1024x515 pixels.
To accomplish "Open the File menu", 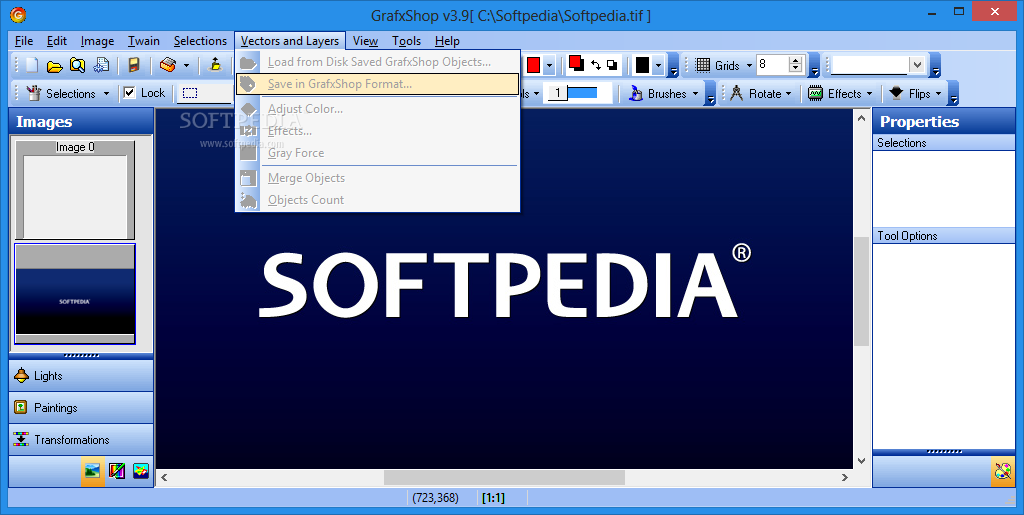I will 24,40.
